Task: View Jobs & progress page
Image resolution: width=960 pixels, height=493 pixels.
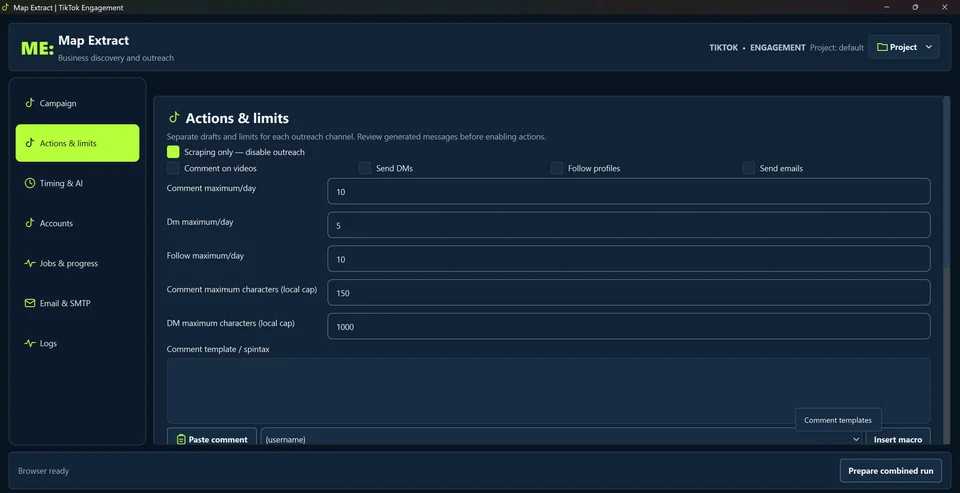Action: pos(77,263)
